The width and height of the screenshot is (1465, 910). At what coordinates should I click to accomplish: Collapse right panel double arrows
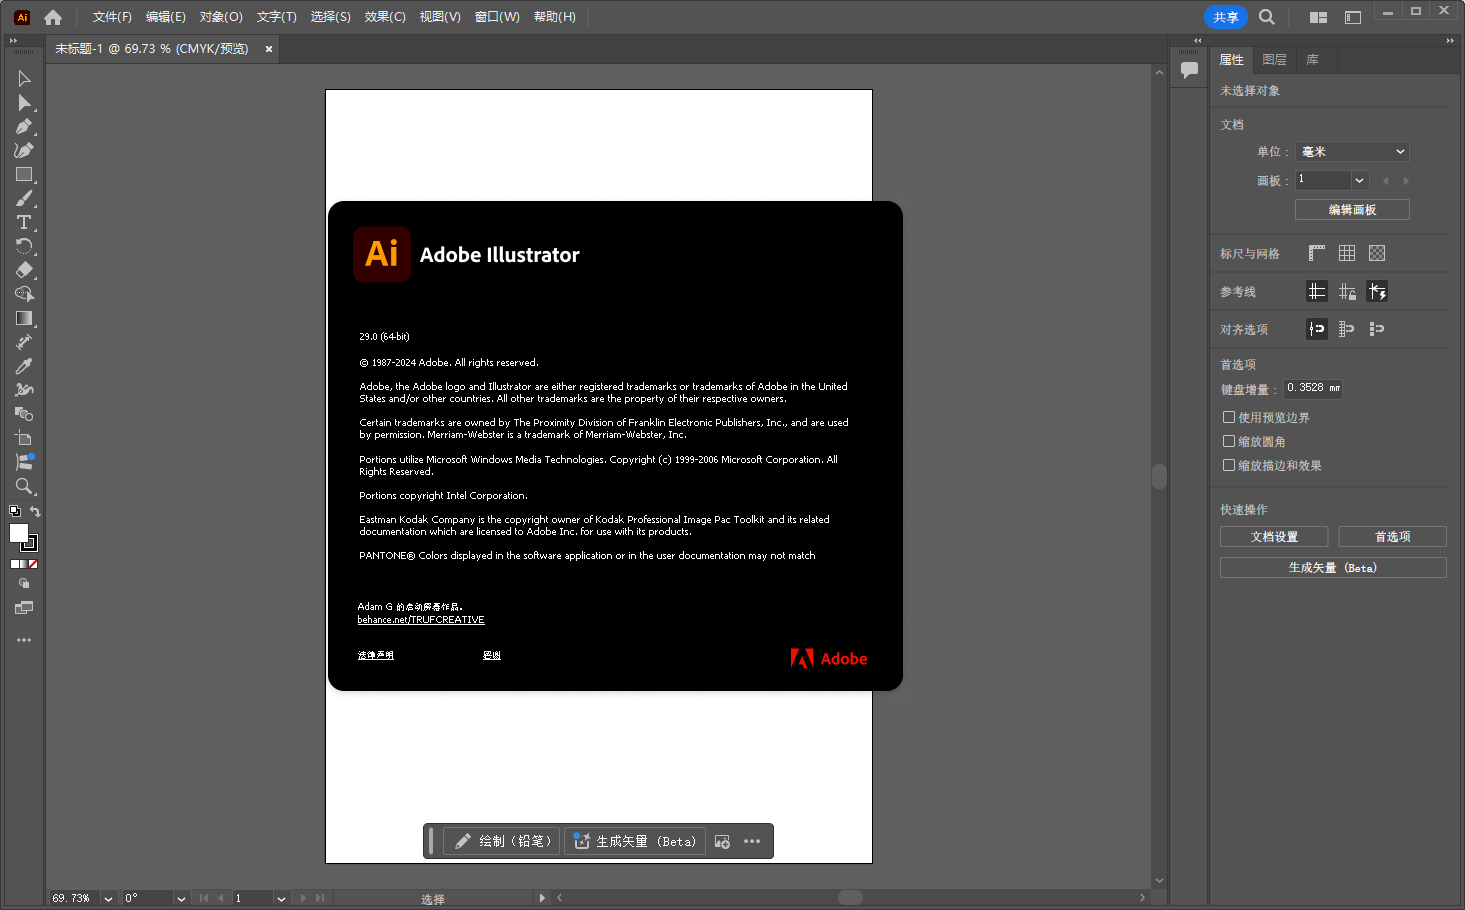(1450, 41)
